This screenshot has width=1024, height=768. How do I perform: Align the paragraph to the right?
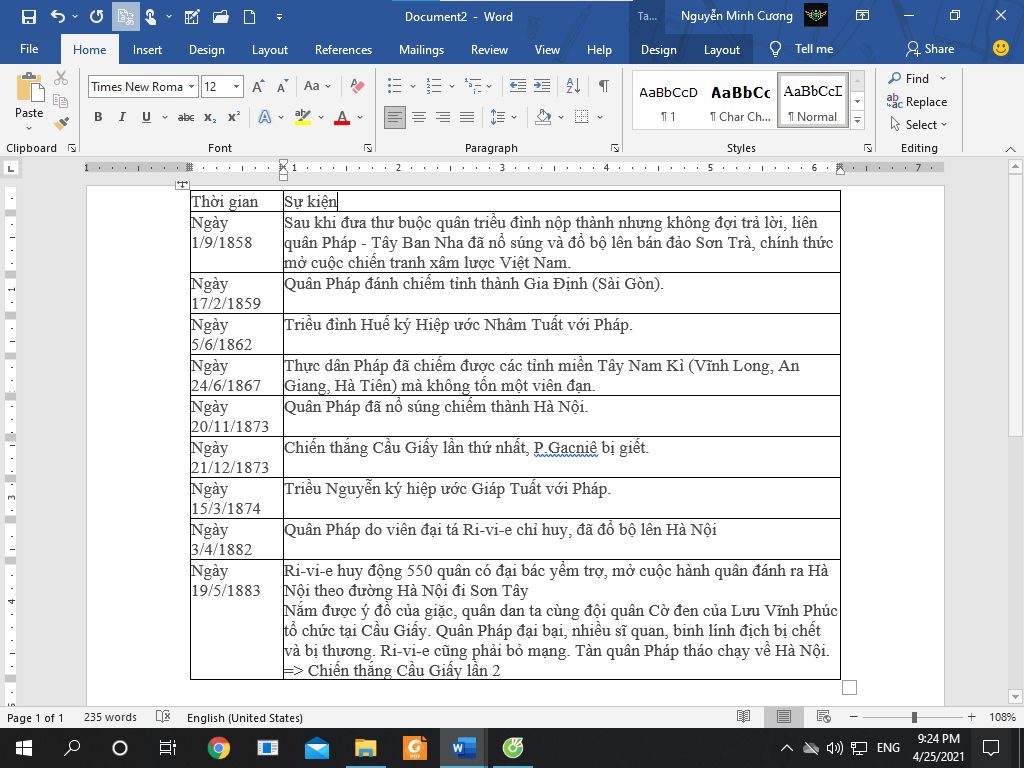tap(443, 118)
